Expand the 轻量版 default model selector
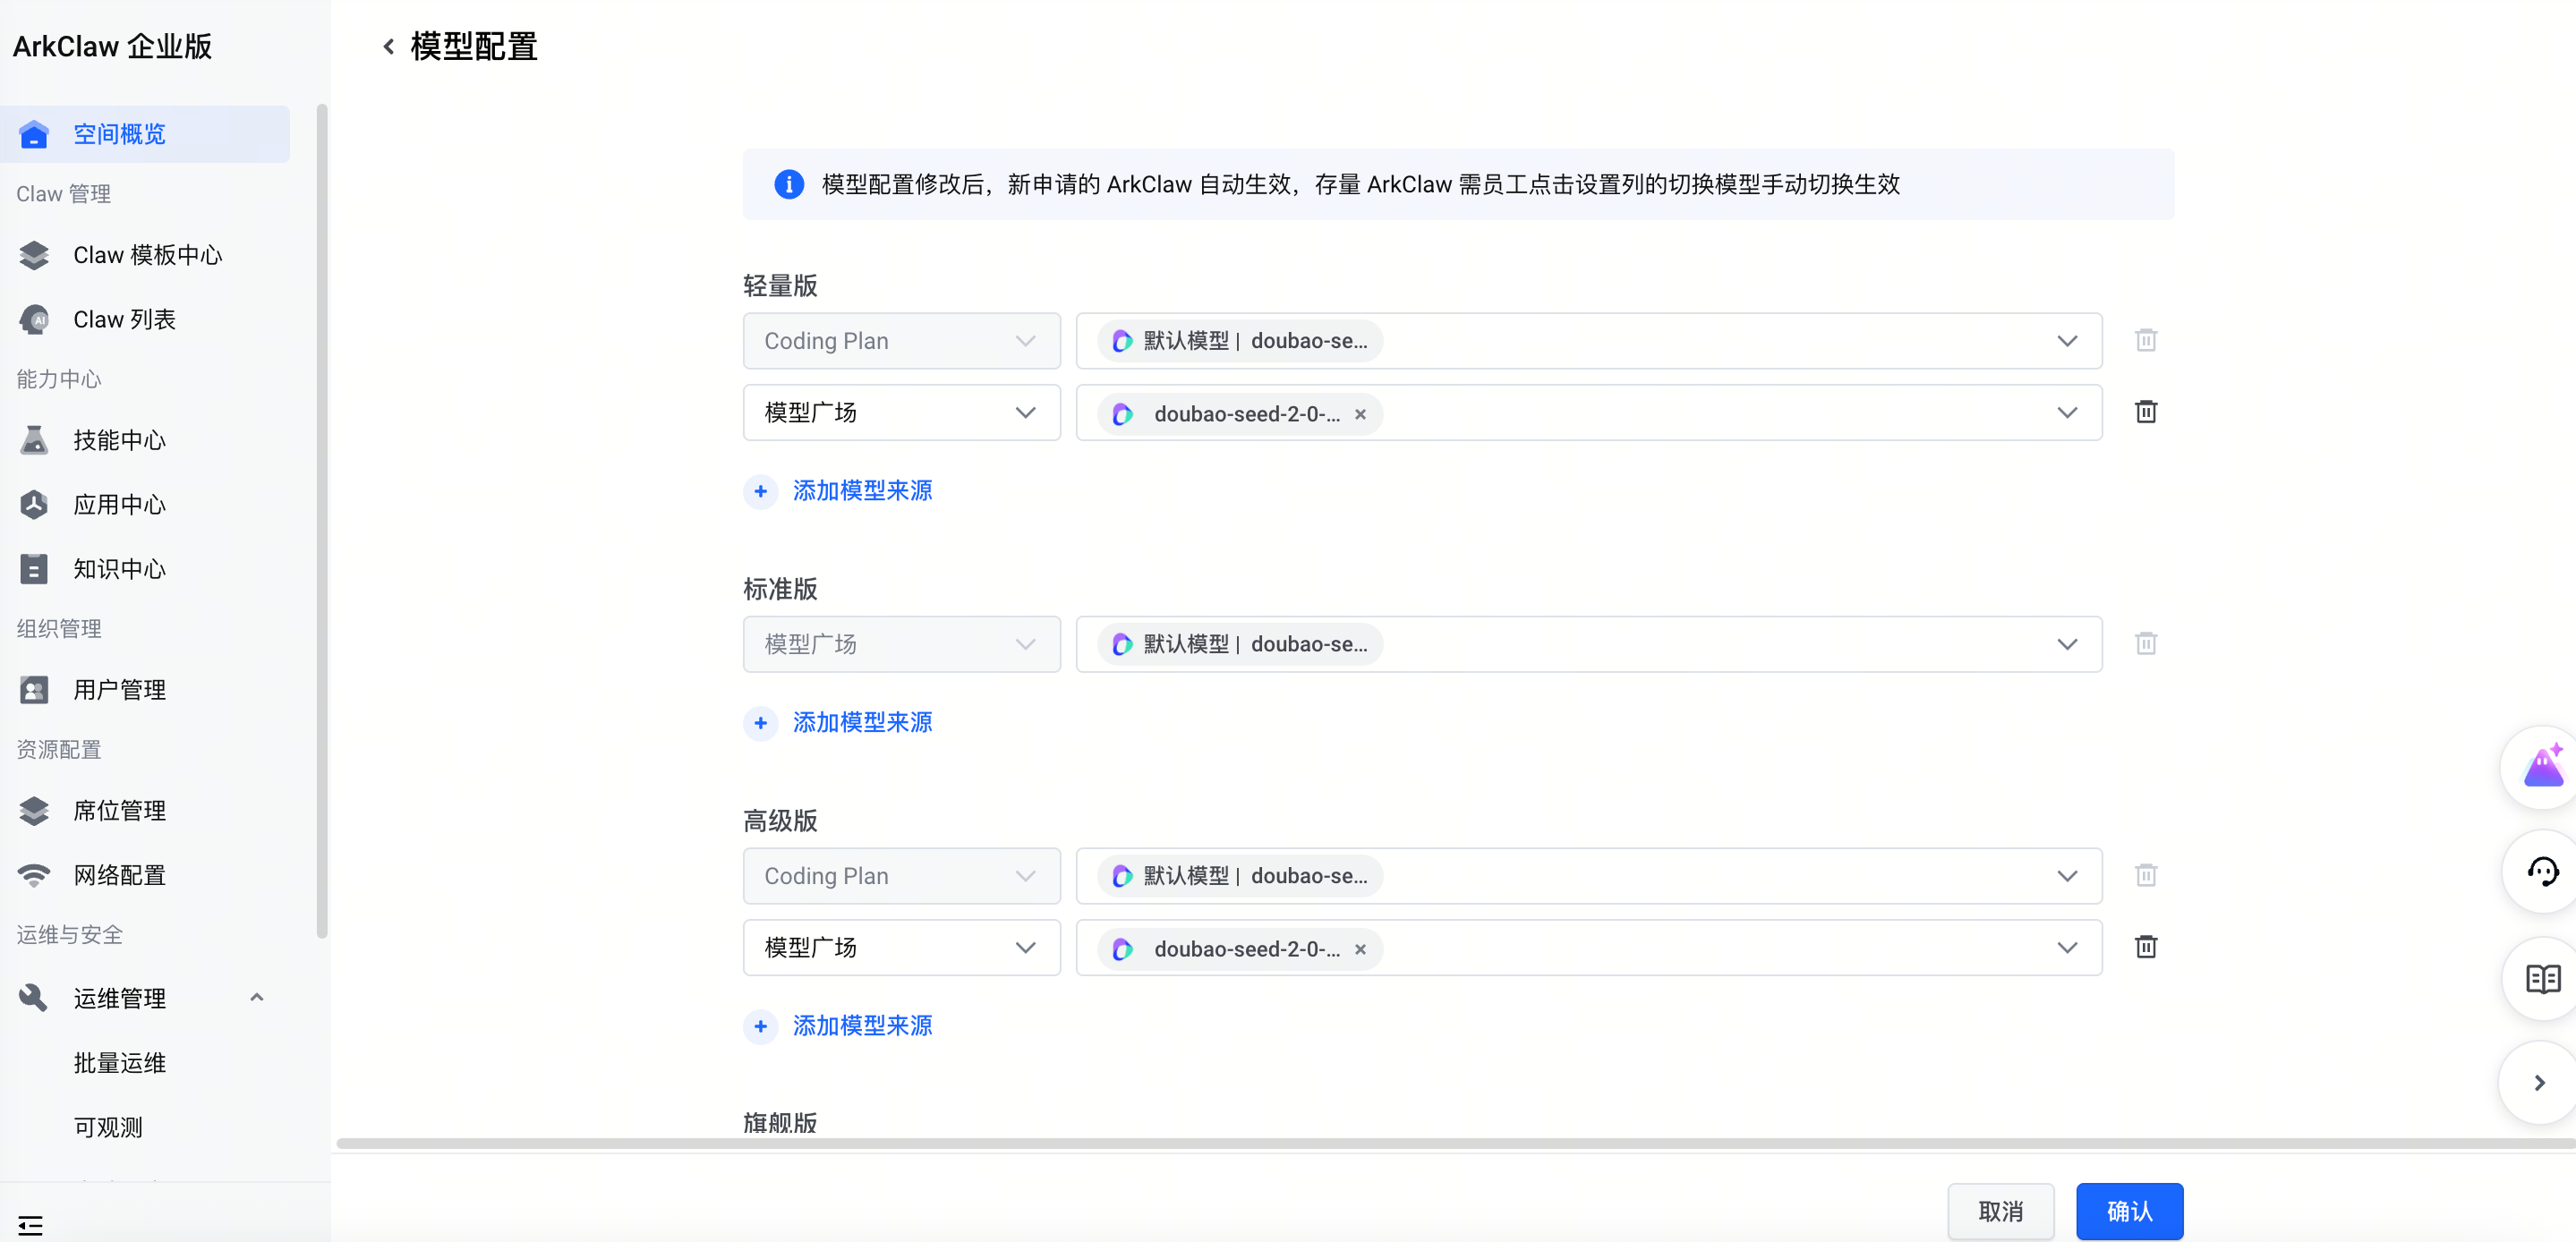Image resolution: width=2576 pixels, height=1242 pixels. click(x=1588, y=340)
